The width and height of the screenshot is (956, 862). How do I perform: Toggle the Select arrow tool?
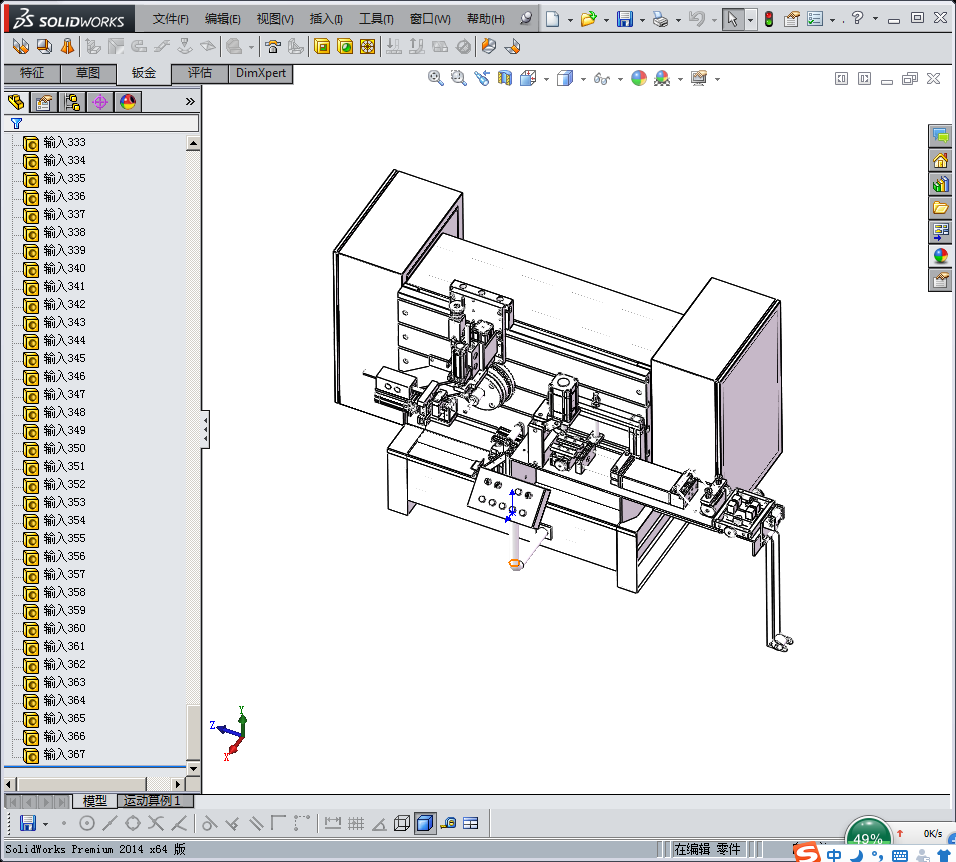[x=733, y=19]
